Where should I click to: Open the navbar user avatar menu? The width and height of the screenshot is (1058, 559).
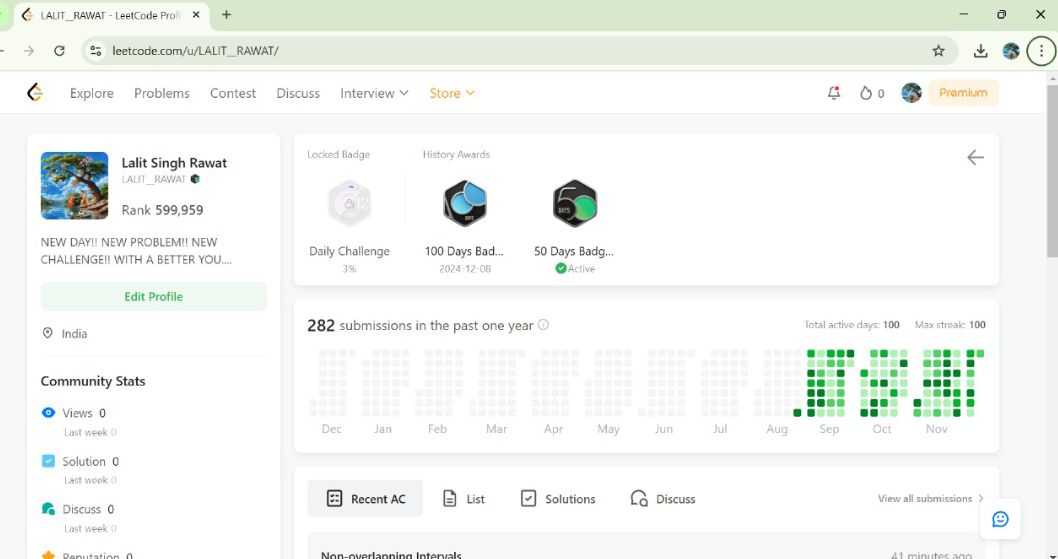912,93
